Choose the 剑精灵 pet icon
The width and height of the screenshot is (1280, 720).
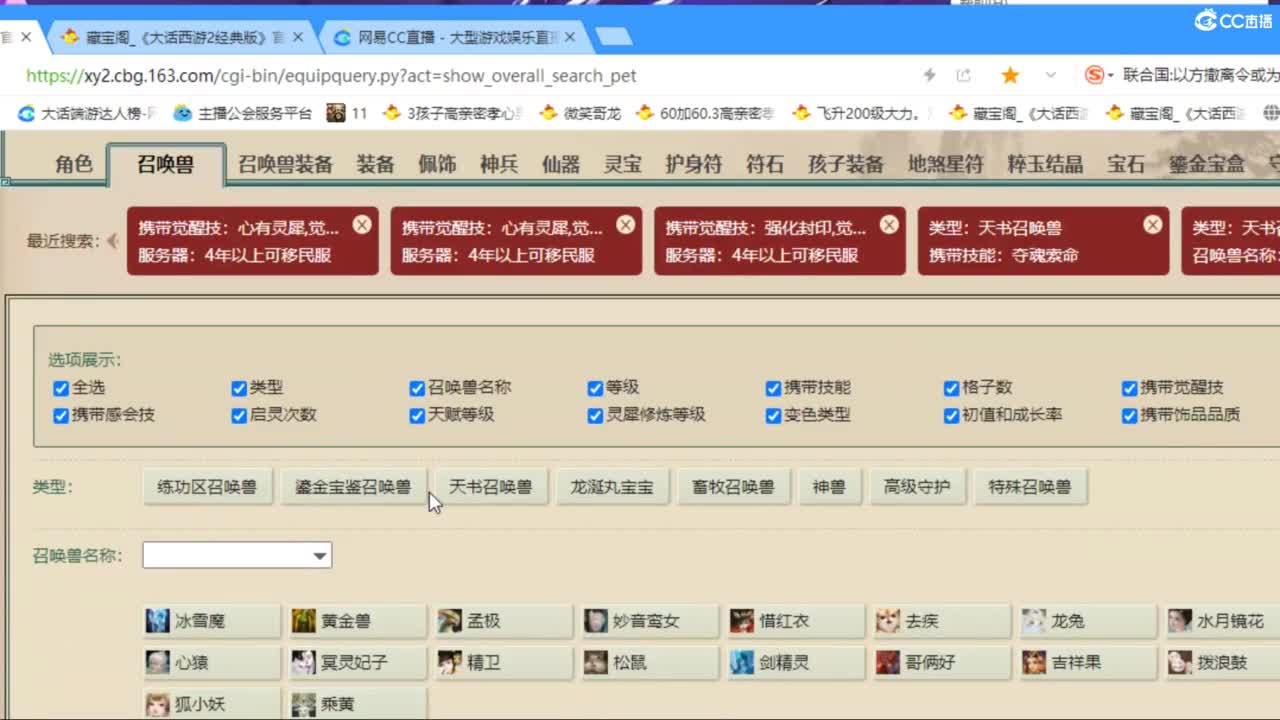click(x=741, y=662)
